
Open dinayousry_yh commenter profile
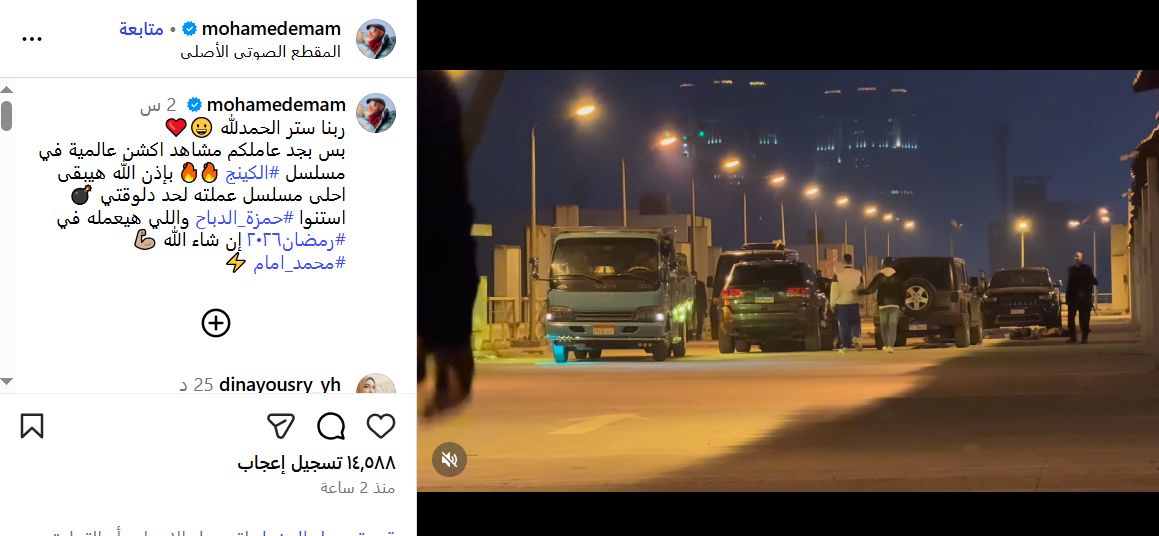[x=280, y=384]
